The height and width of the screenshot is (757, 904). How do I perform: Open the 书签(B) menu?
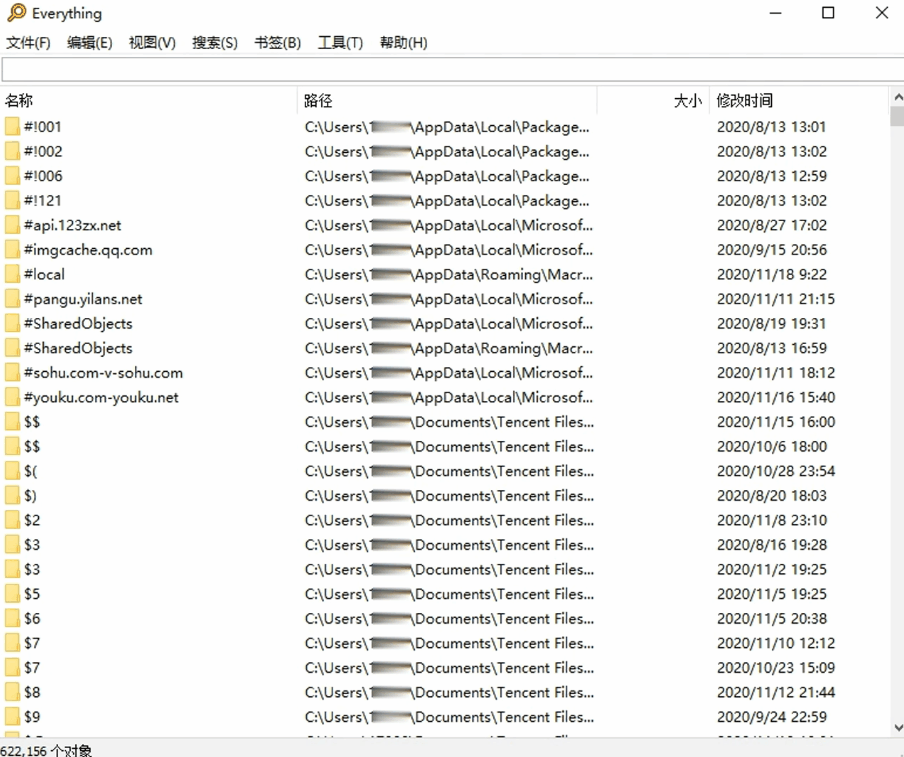pos(277,42)
